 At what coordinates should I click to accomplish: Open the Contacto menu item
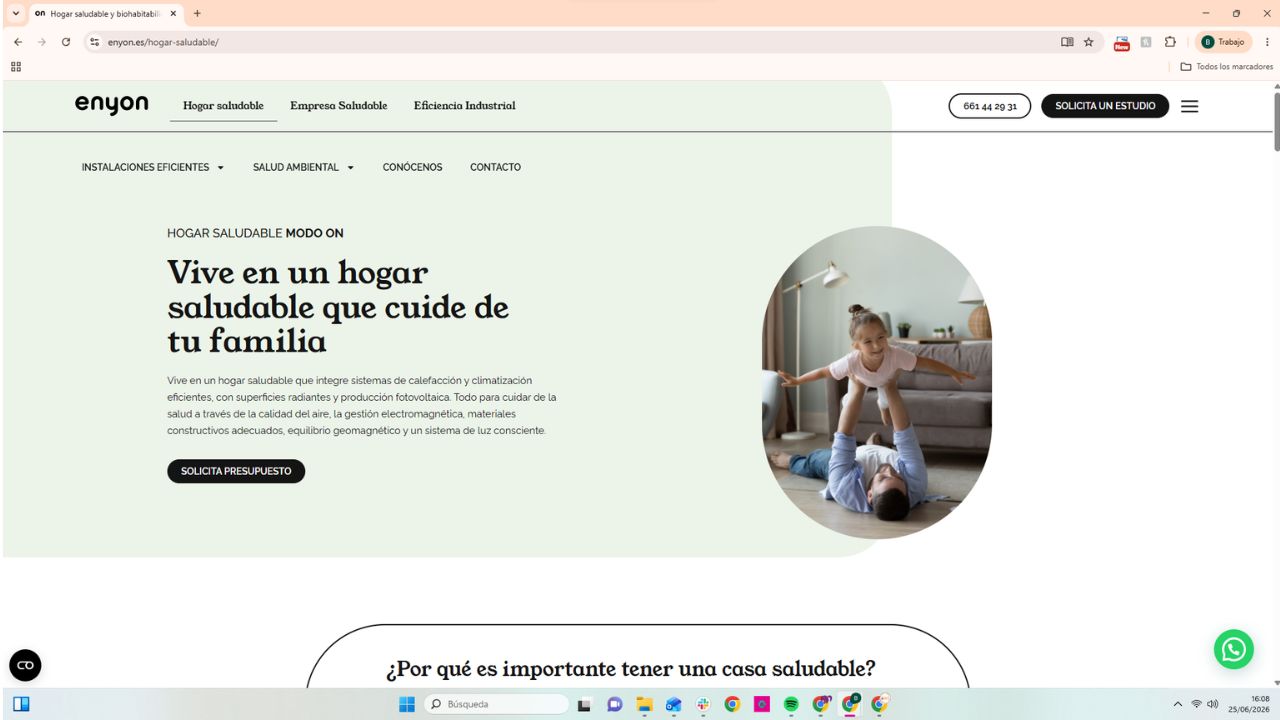[495, 167]
